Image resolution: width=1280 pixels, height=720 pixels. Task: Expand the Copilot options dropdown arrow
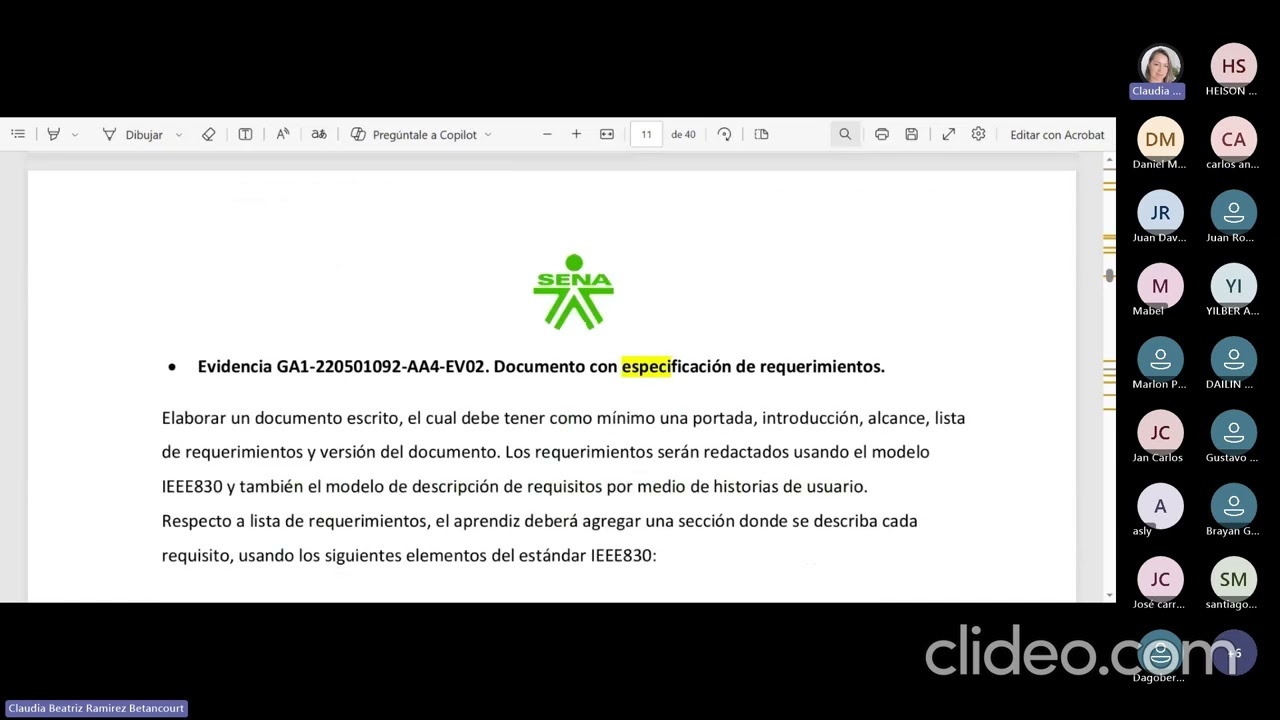(x=488, y=134)
